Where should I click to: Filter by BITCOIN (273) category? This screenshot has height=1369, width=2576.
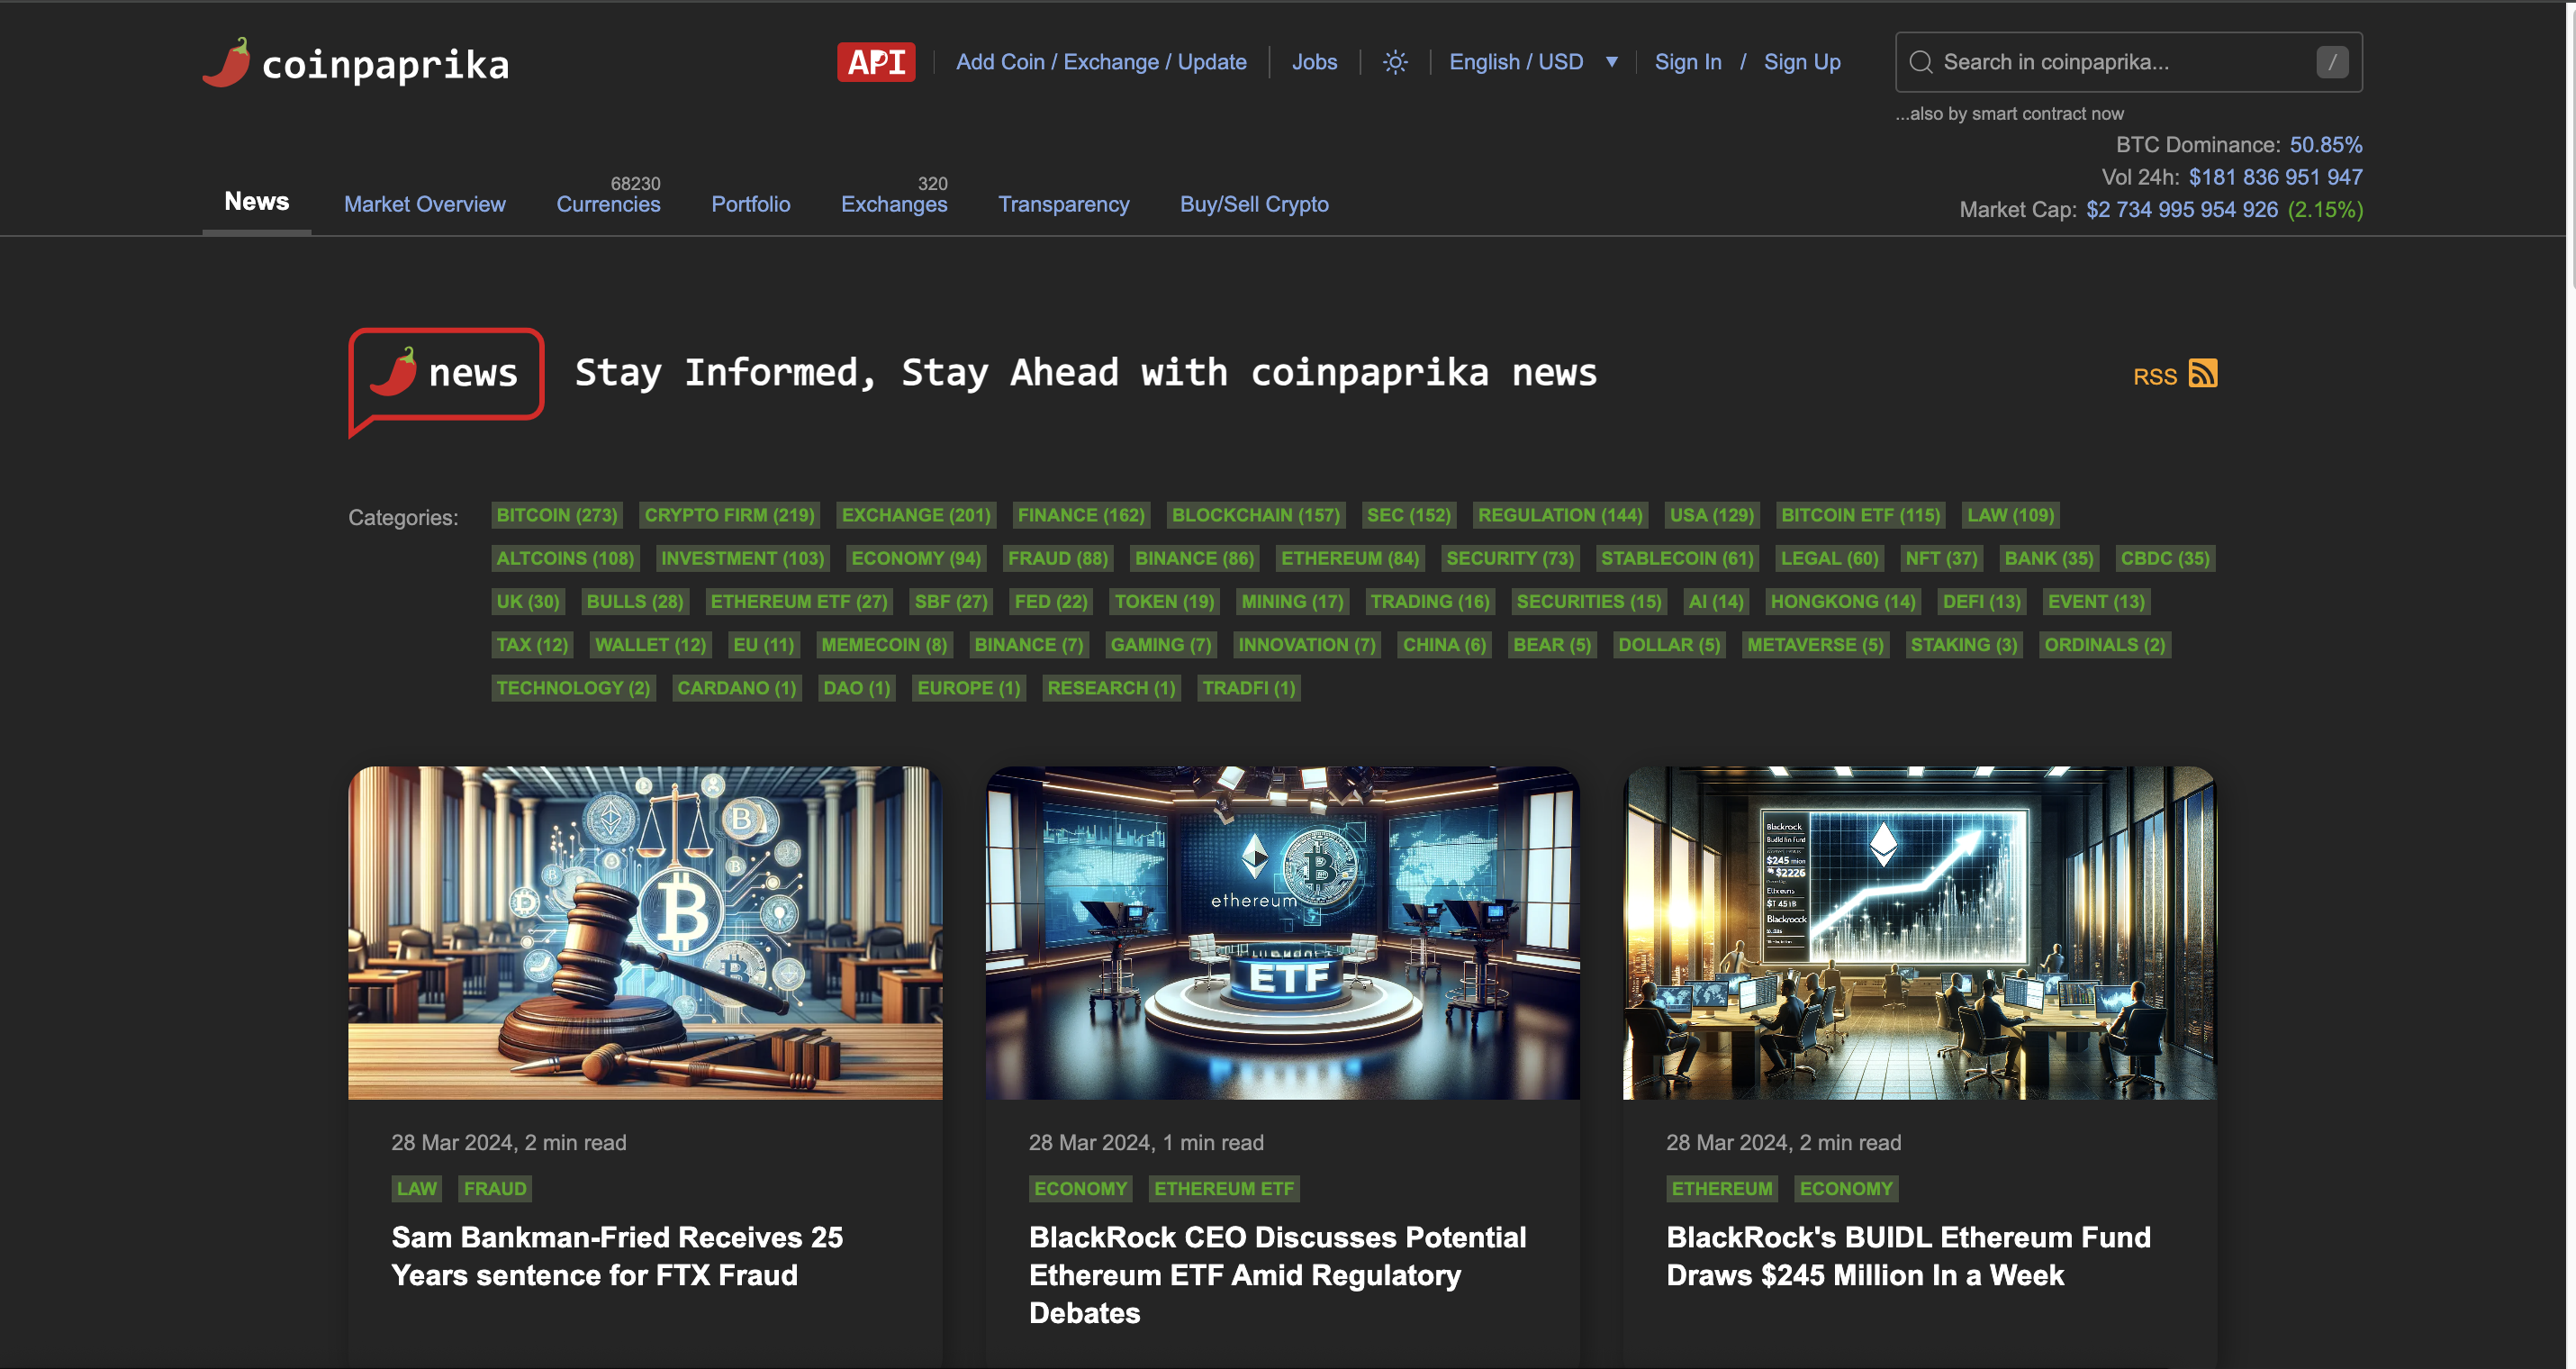(557, 515)
